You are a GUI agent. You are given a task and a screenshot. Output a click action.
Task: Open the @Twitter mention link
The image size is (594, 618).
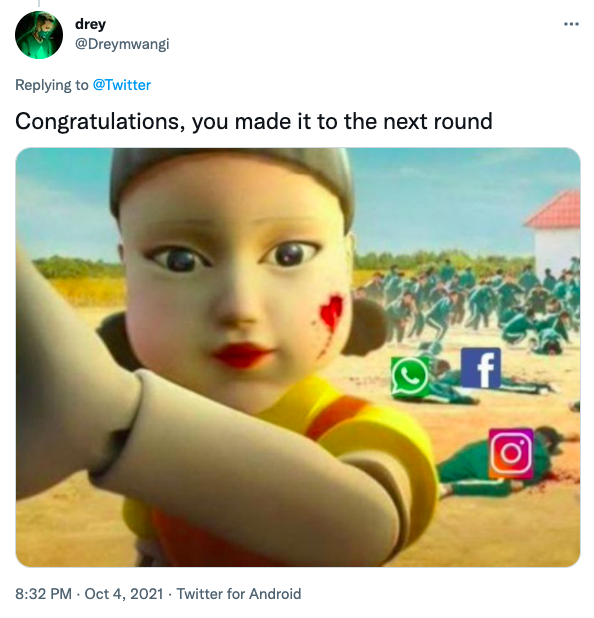click(121, 85)
